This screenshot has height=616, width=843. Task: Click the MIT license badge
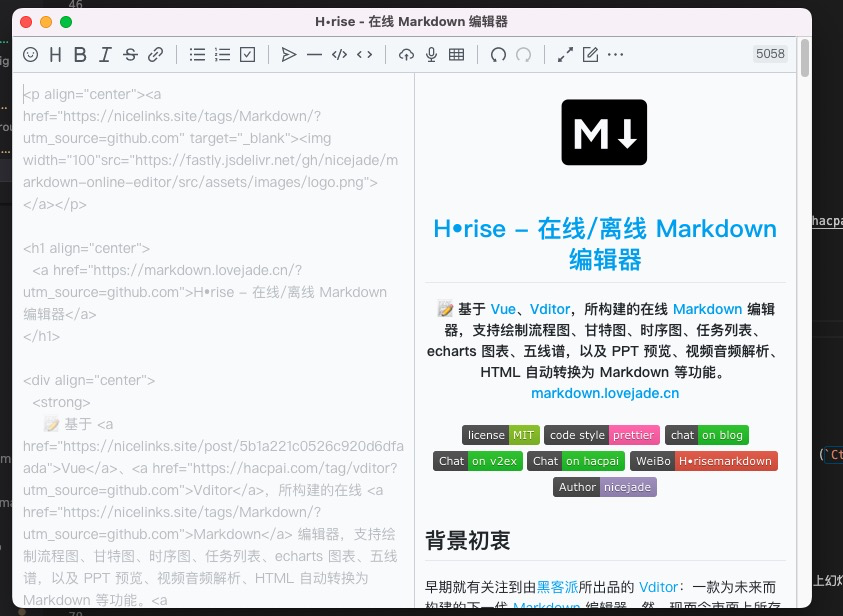[524, 435]
